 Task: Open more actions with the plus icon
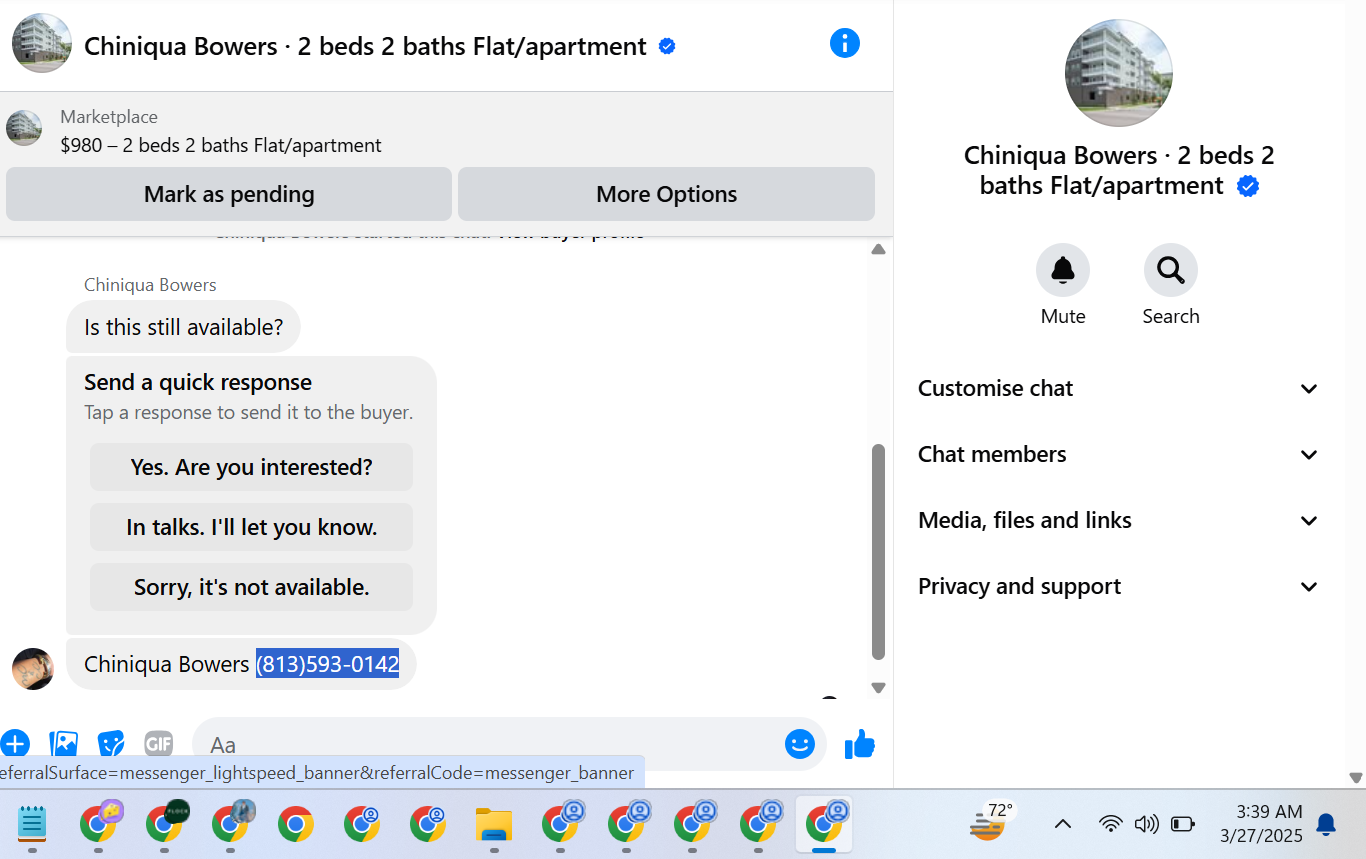coord(14,744)
